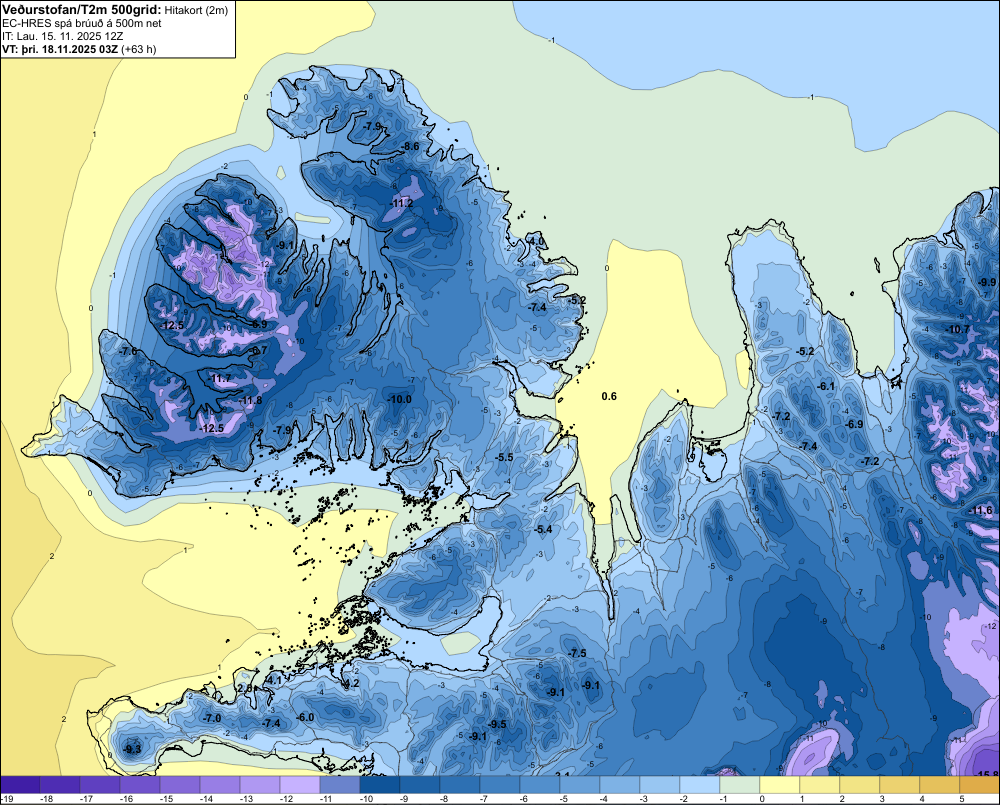This screenshot has width=1000, height=805.
Task: Click the -7.0 temperature label
Action: pos(212,718)
